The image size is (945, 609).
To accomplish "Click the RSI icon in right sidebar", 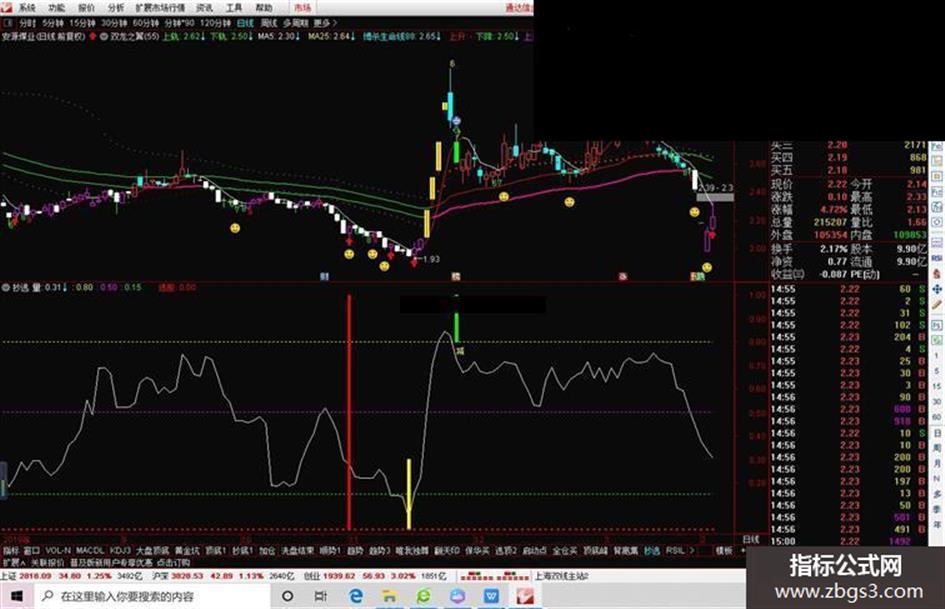I will [x=937, y=257].
